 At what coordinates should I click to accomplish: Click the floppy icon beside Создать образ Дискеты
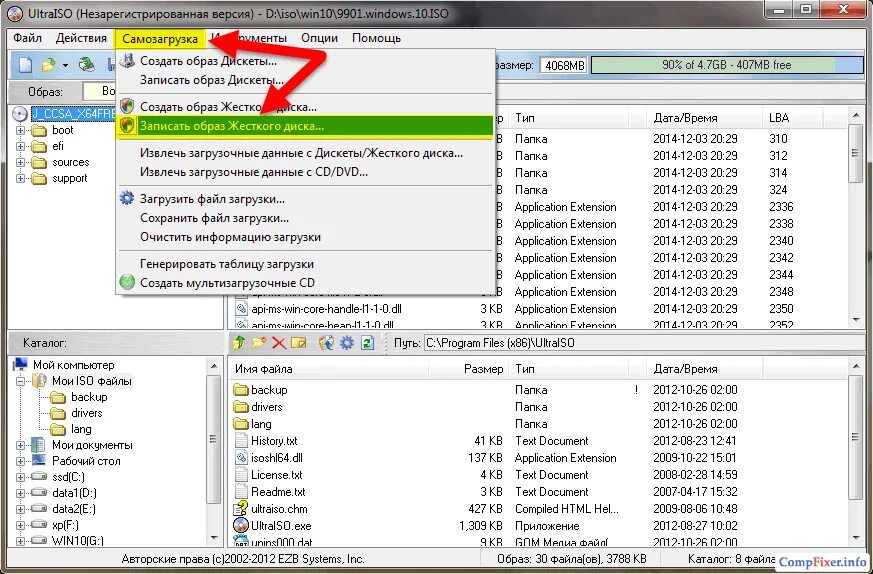pos(127,60)
